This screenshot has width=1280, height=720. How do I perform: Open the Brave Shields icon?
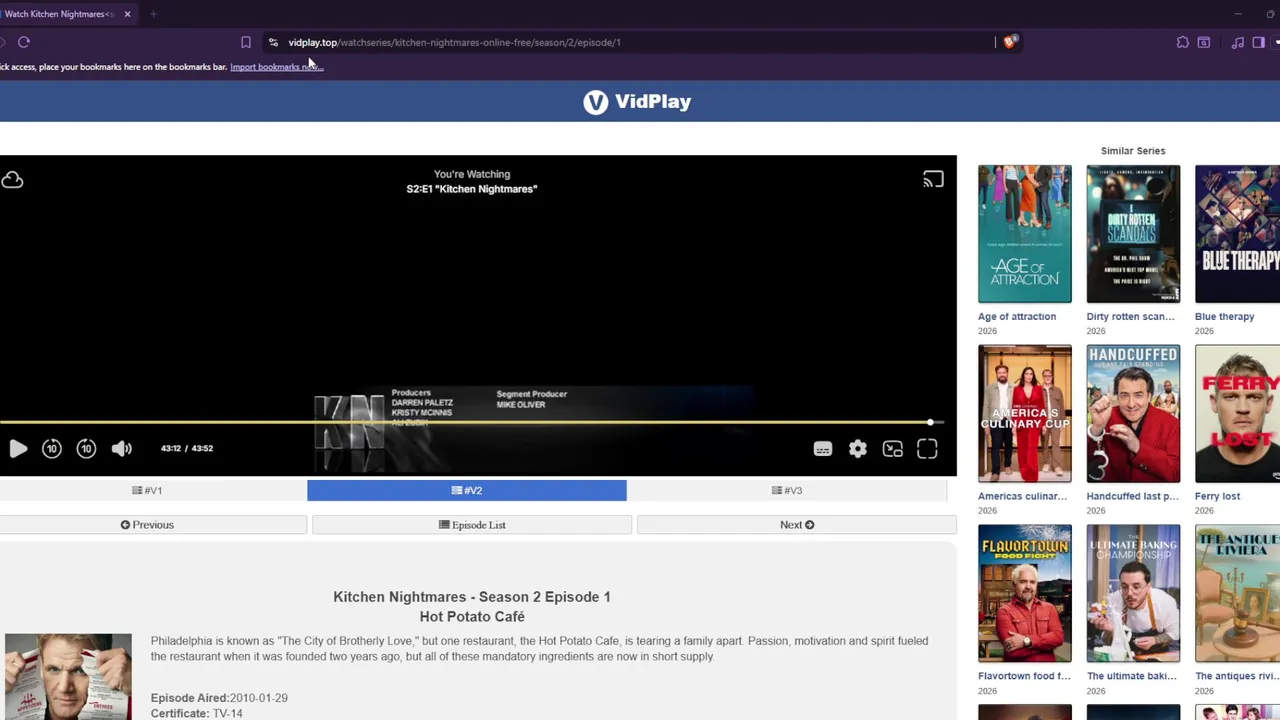click(1010, 42)
